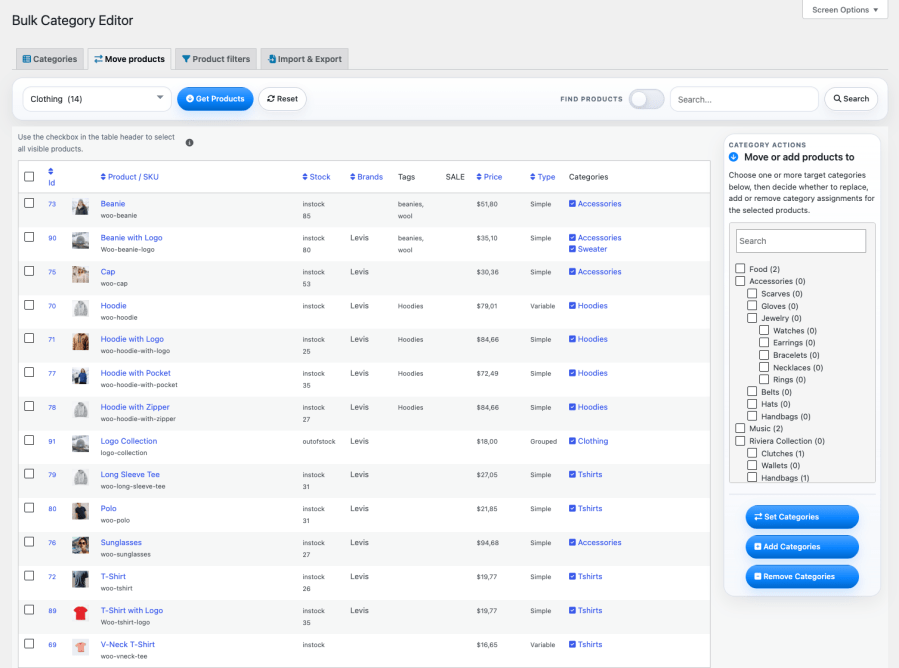
Task: Select the Beanie row checkbox
Action: [29, 203]
